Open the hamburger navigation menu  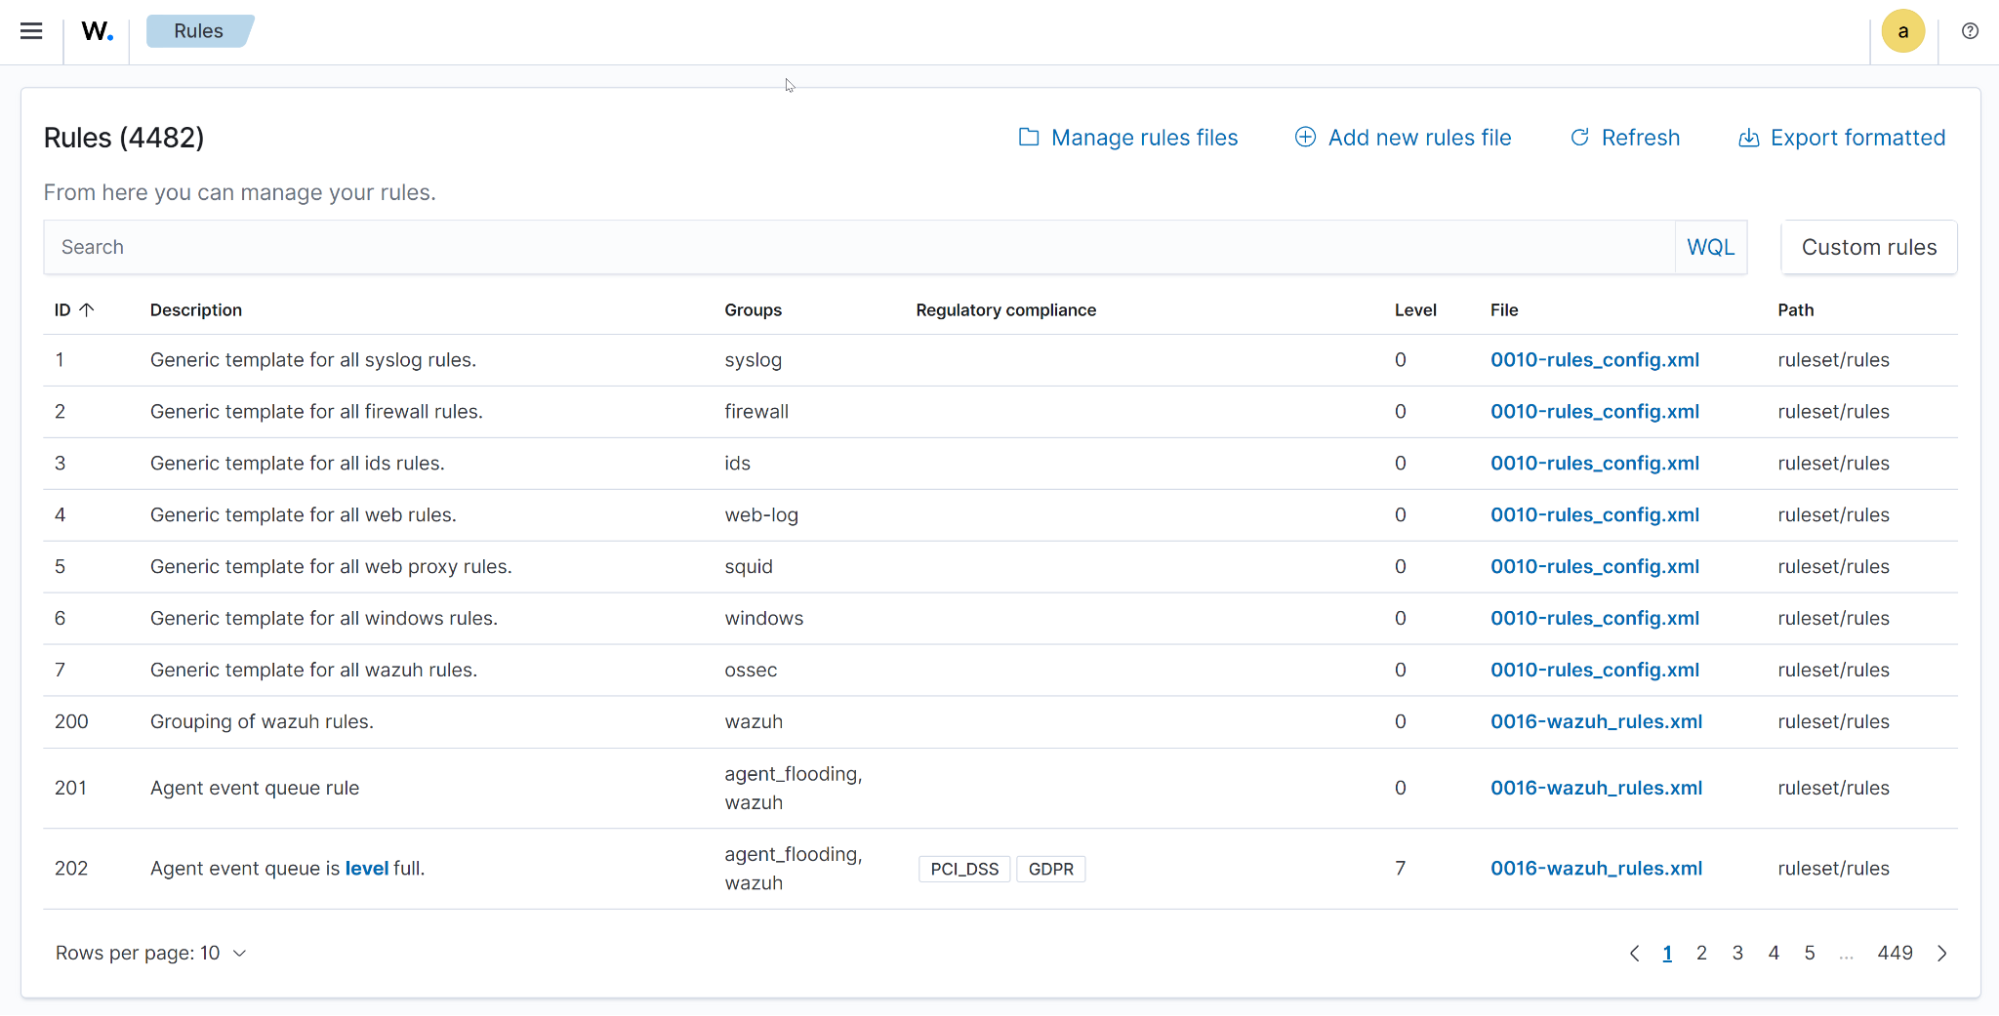pyautogui.click(x=31, y=31)
